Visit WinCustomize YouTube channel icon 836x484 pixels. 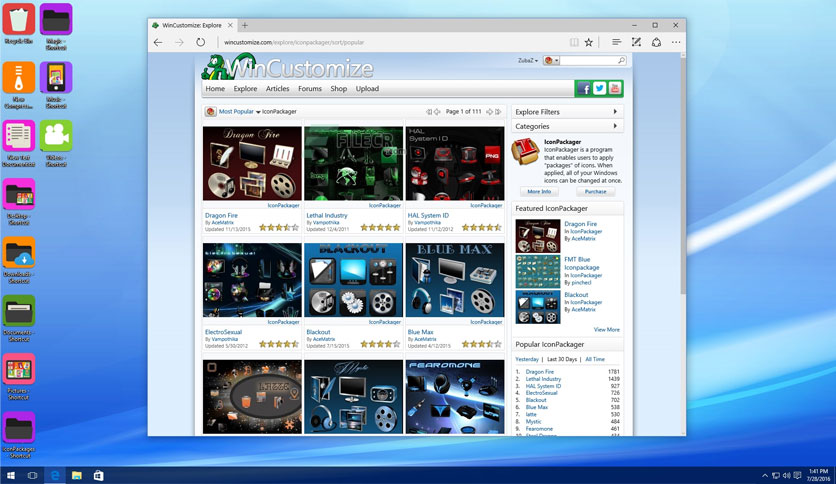pos(615,88)
